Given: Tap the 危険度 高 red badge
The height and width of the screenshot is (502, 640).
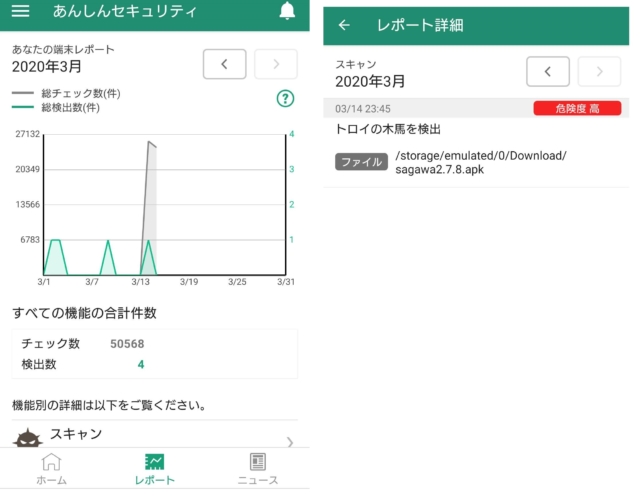Looking at the screenshot, I should coord(577,108).
